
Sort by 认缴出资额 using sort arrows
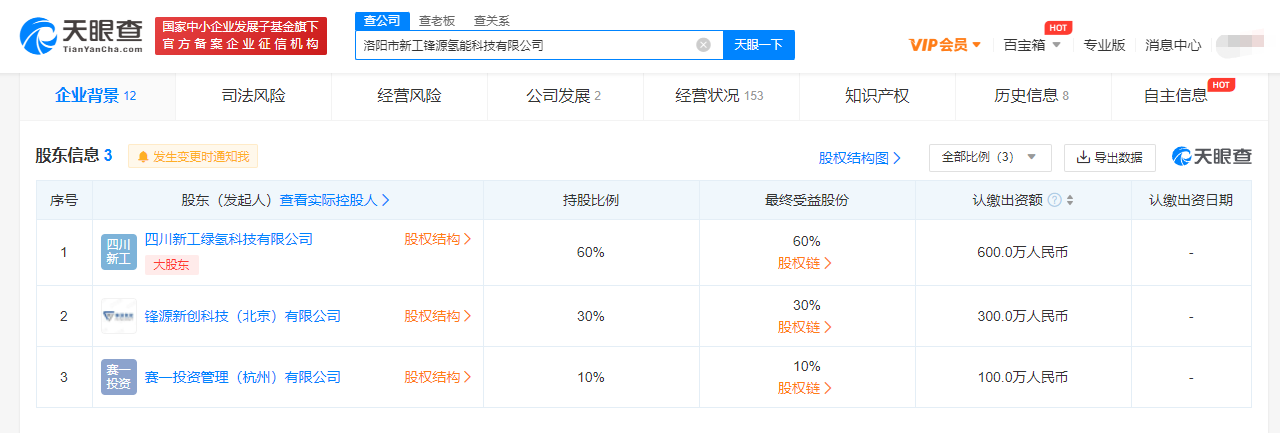[x=1070, y=200]
